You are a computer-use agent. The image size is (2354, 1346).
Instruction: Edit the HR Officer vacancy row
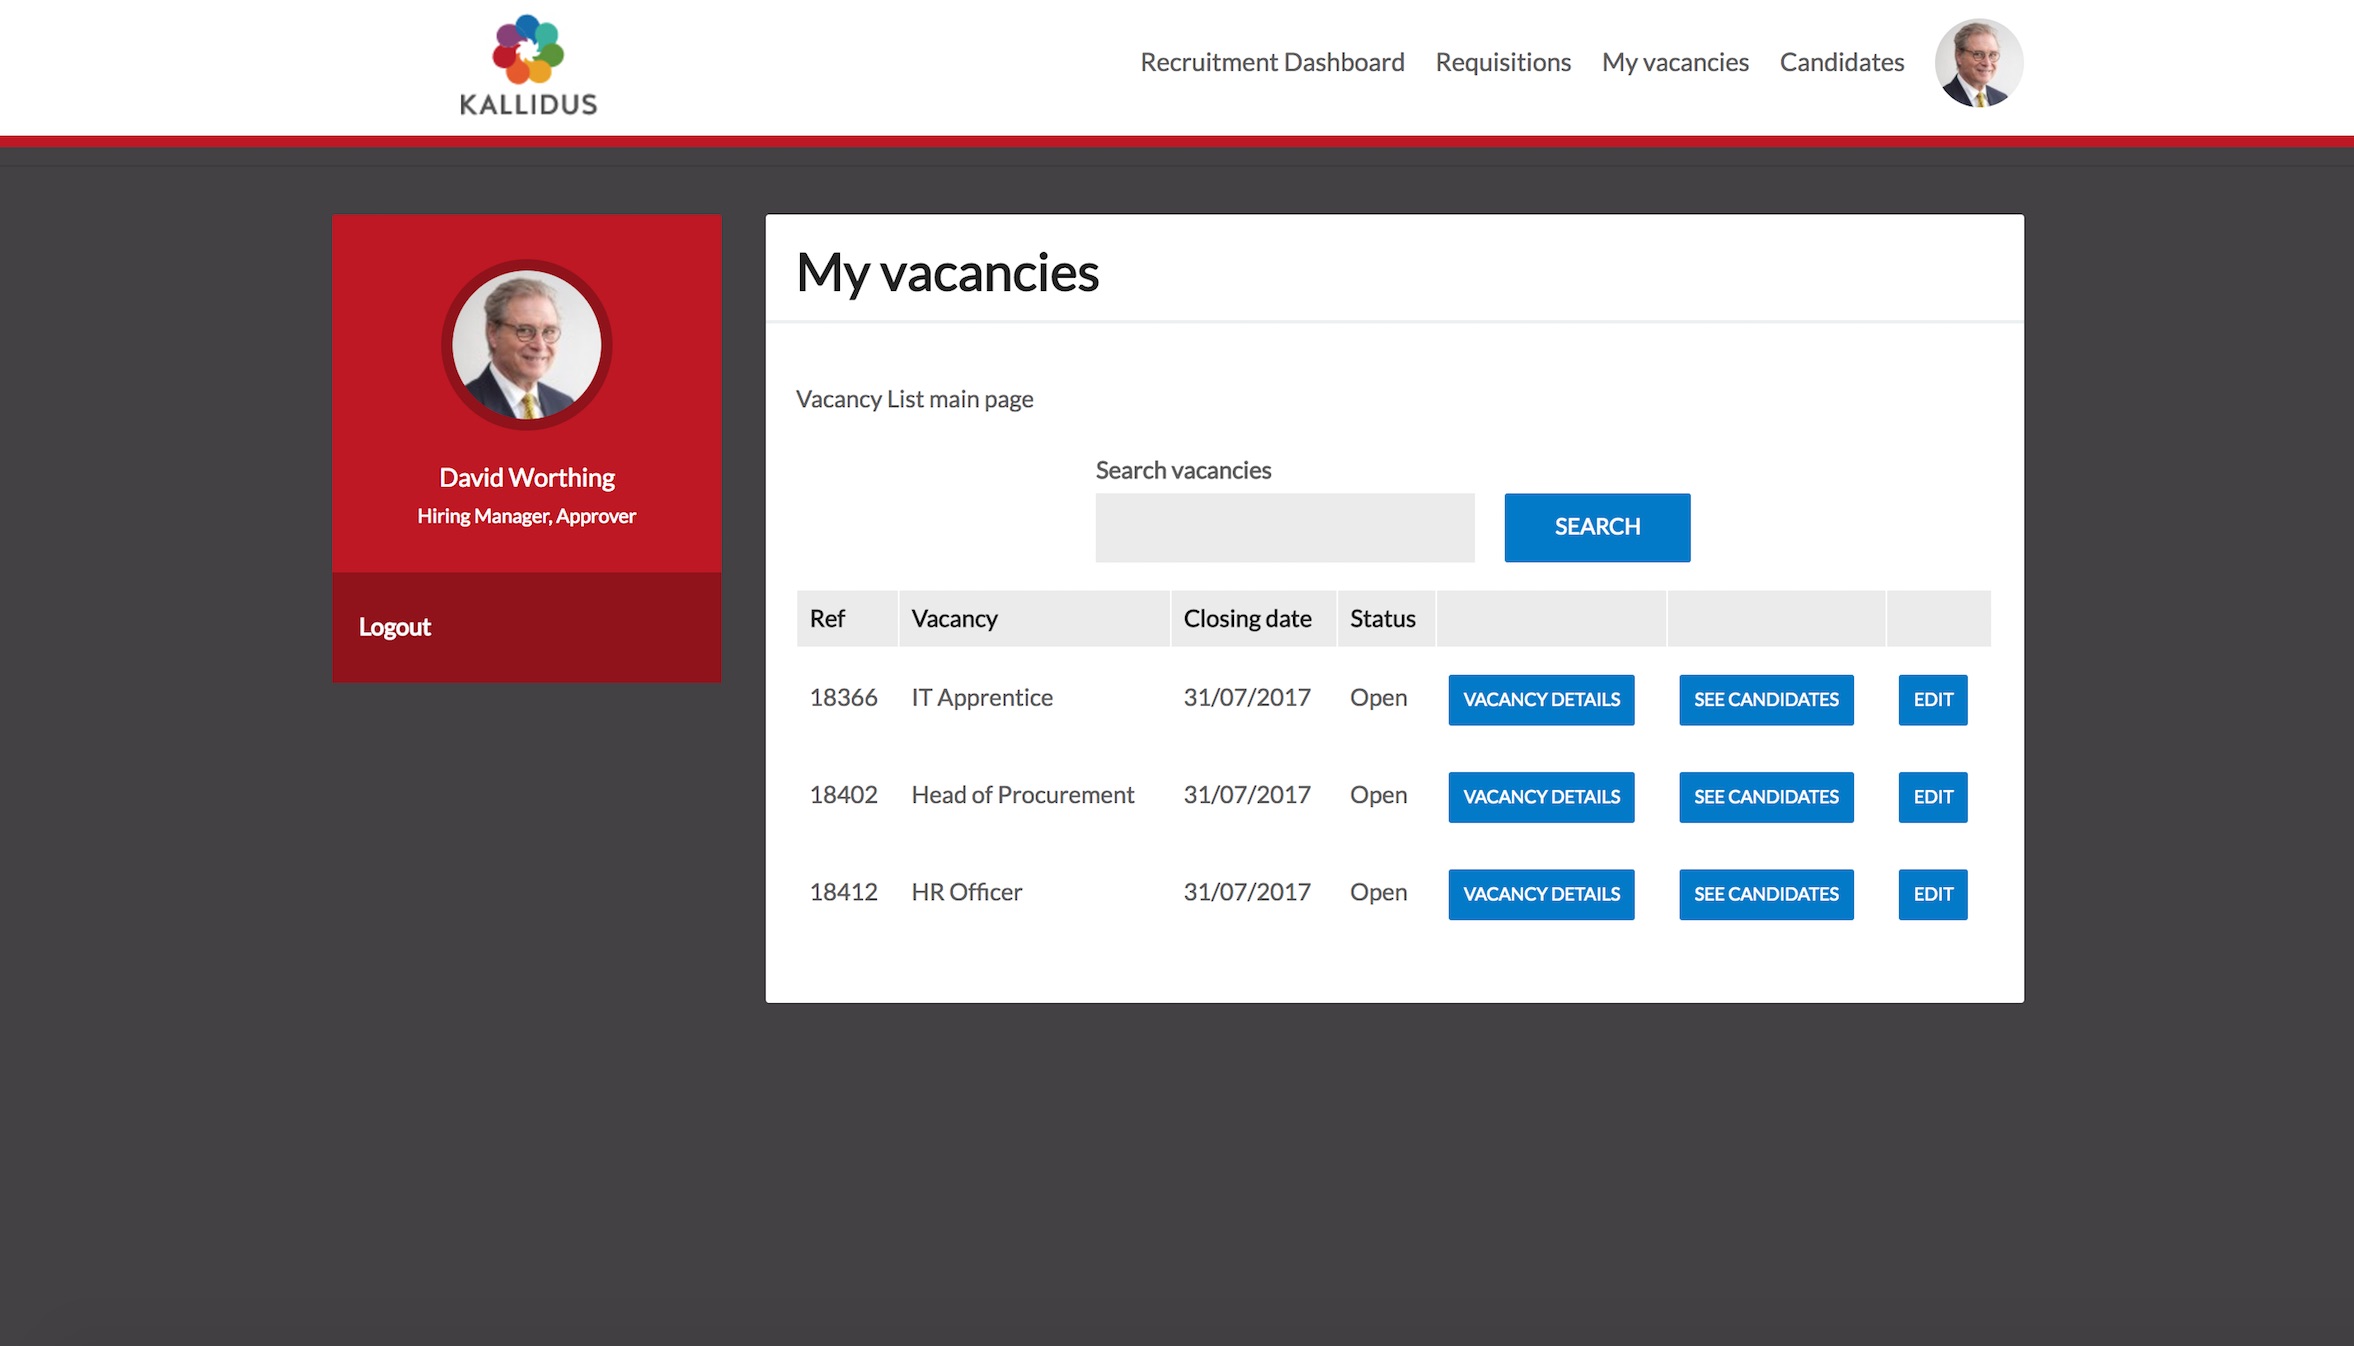click(x=1932, y=894)
